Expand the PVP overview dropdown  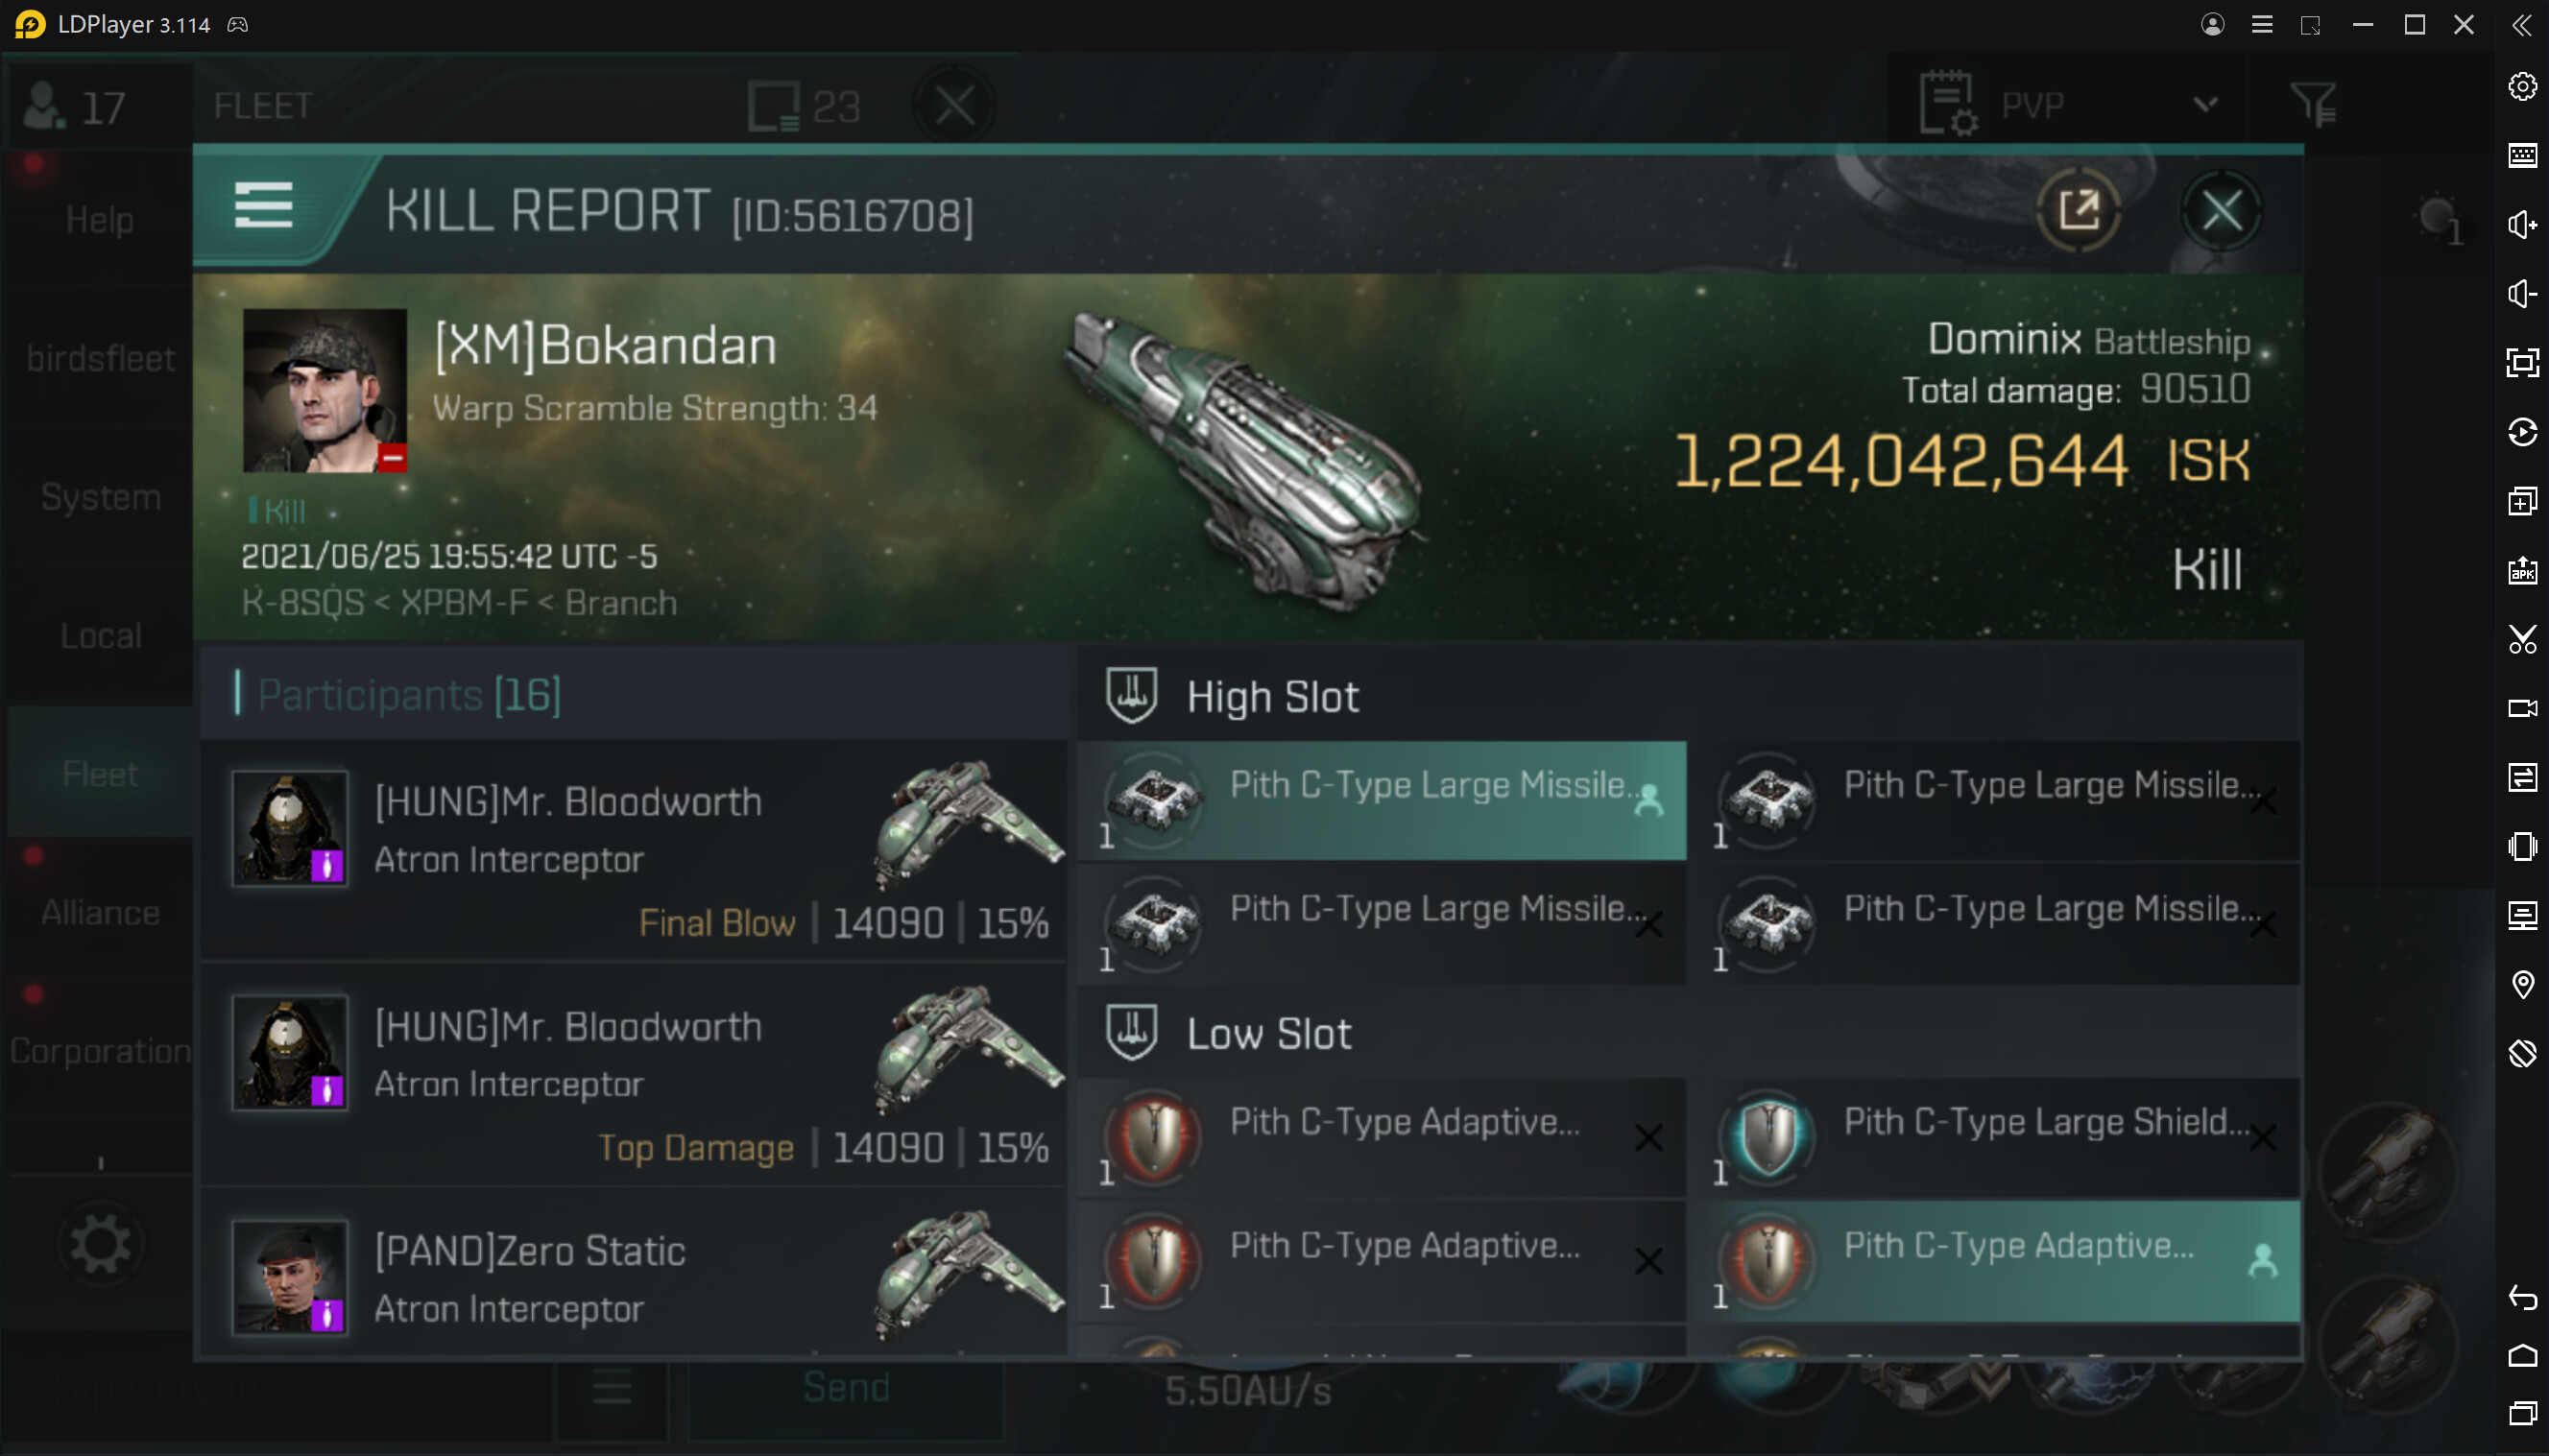pos(2205,105)
